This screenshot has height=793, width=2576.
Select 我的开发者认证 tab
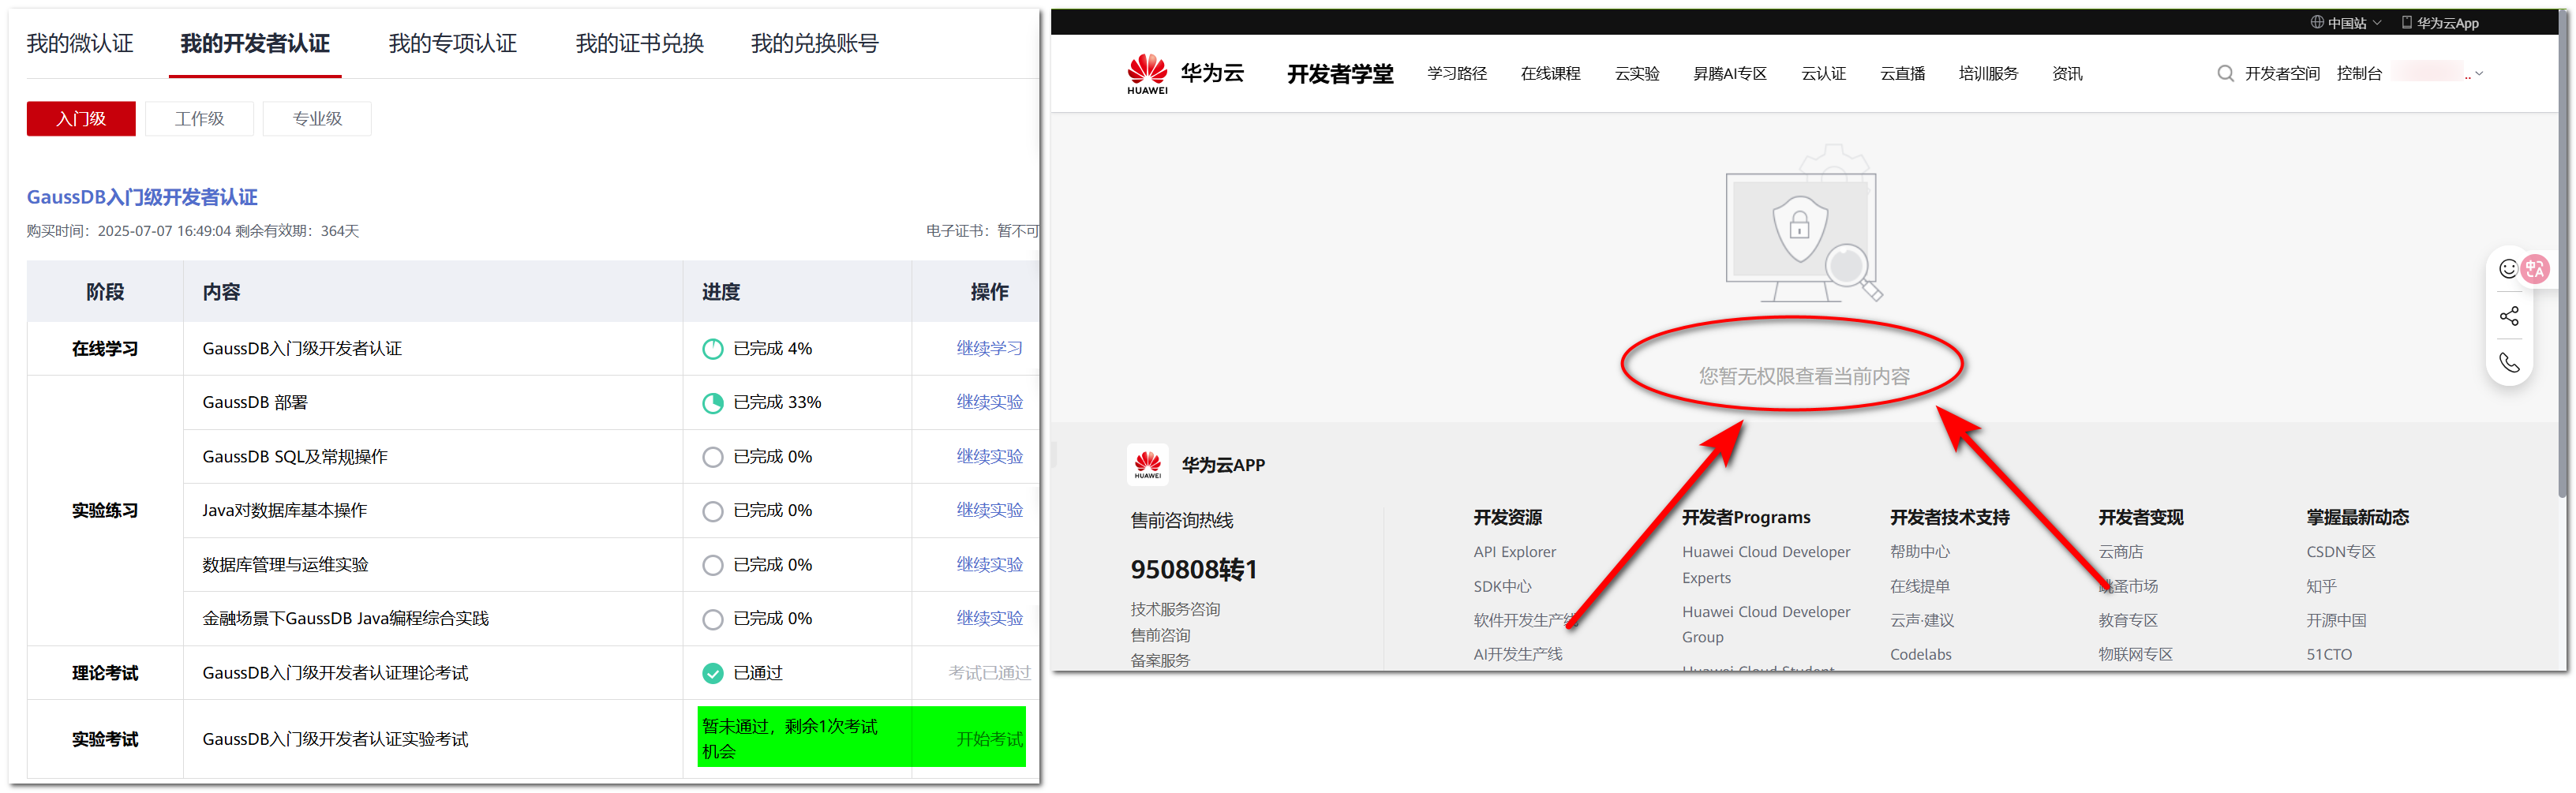tap(254, 43)
